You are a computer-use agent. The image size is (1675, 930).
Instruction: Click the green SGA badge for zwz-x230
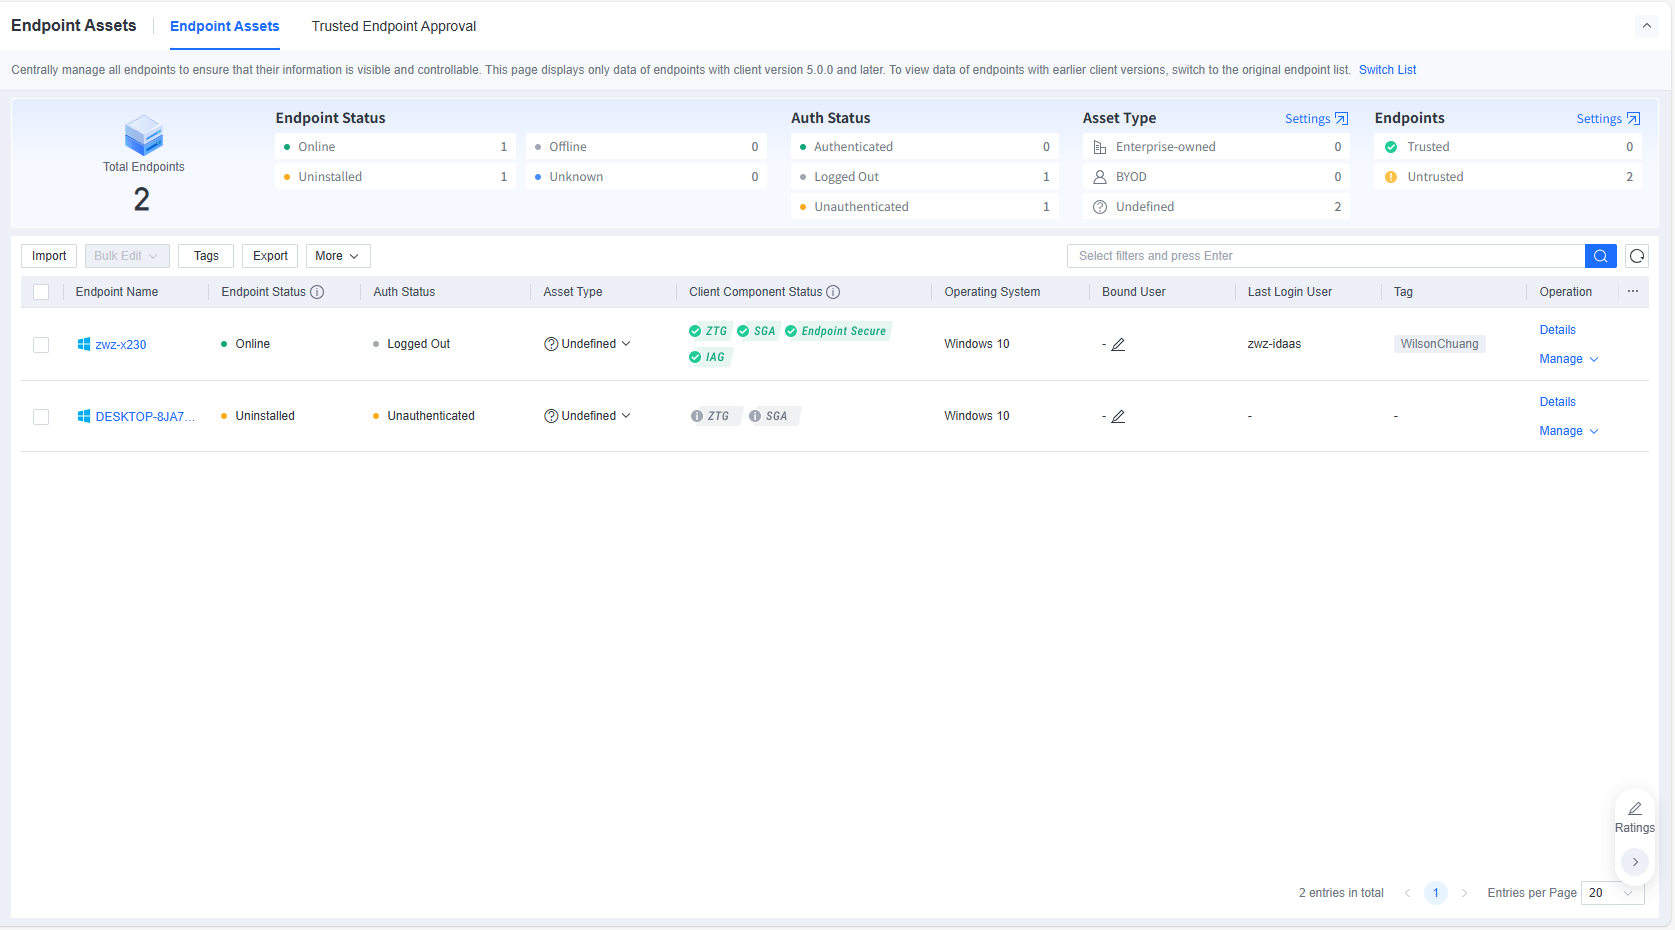tap(756, 331)
